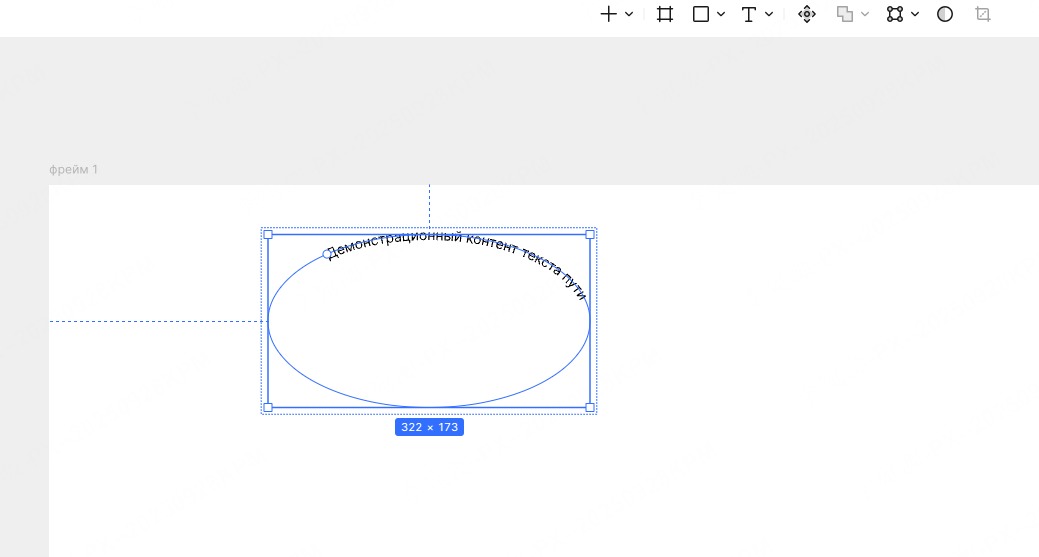Open the Insert tool dropdown chevron
This screenshot has height=557, width=1039.
click(629, 14)
